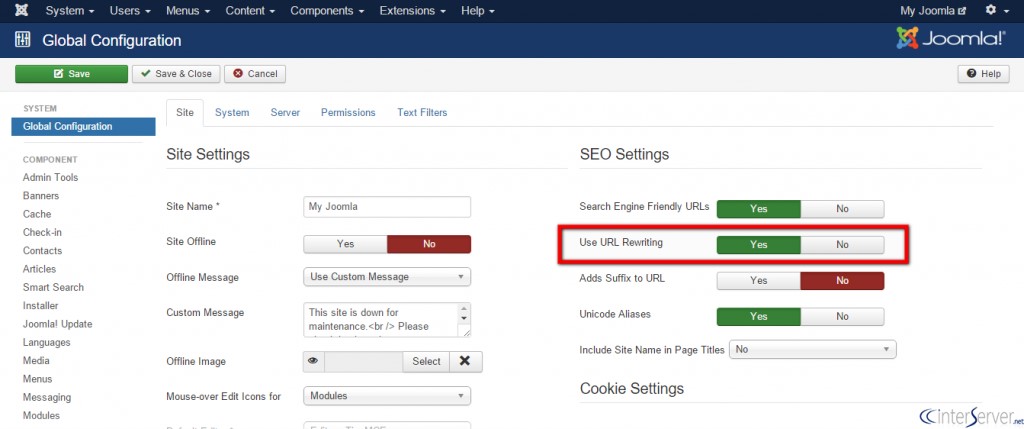Open My Joomla site link

[x=933, y=10]
